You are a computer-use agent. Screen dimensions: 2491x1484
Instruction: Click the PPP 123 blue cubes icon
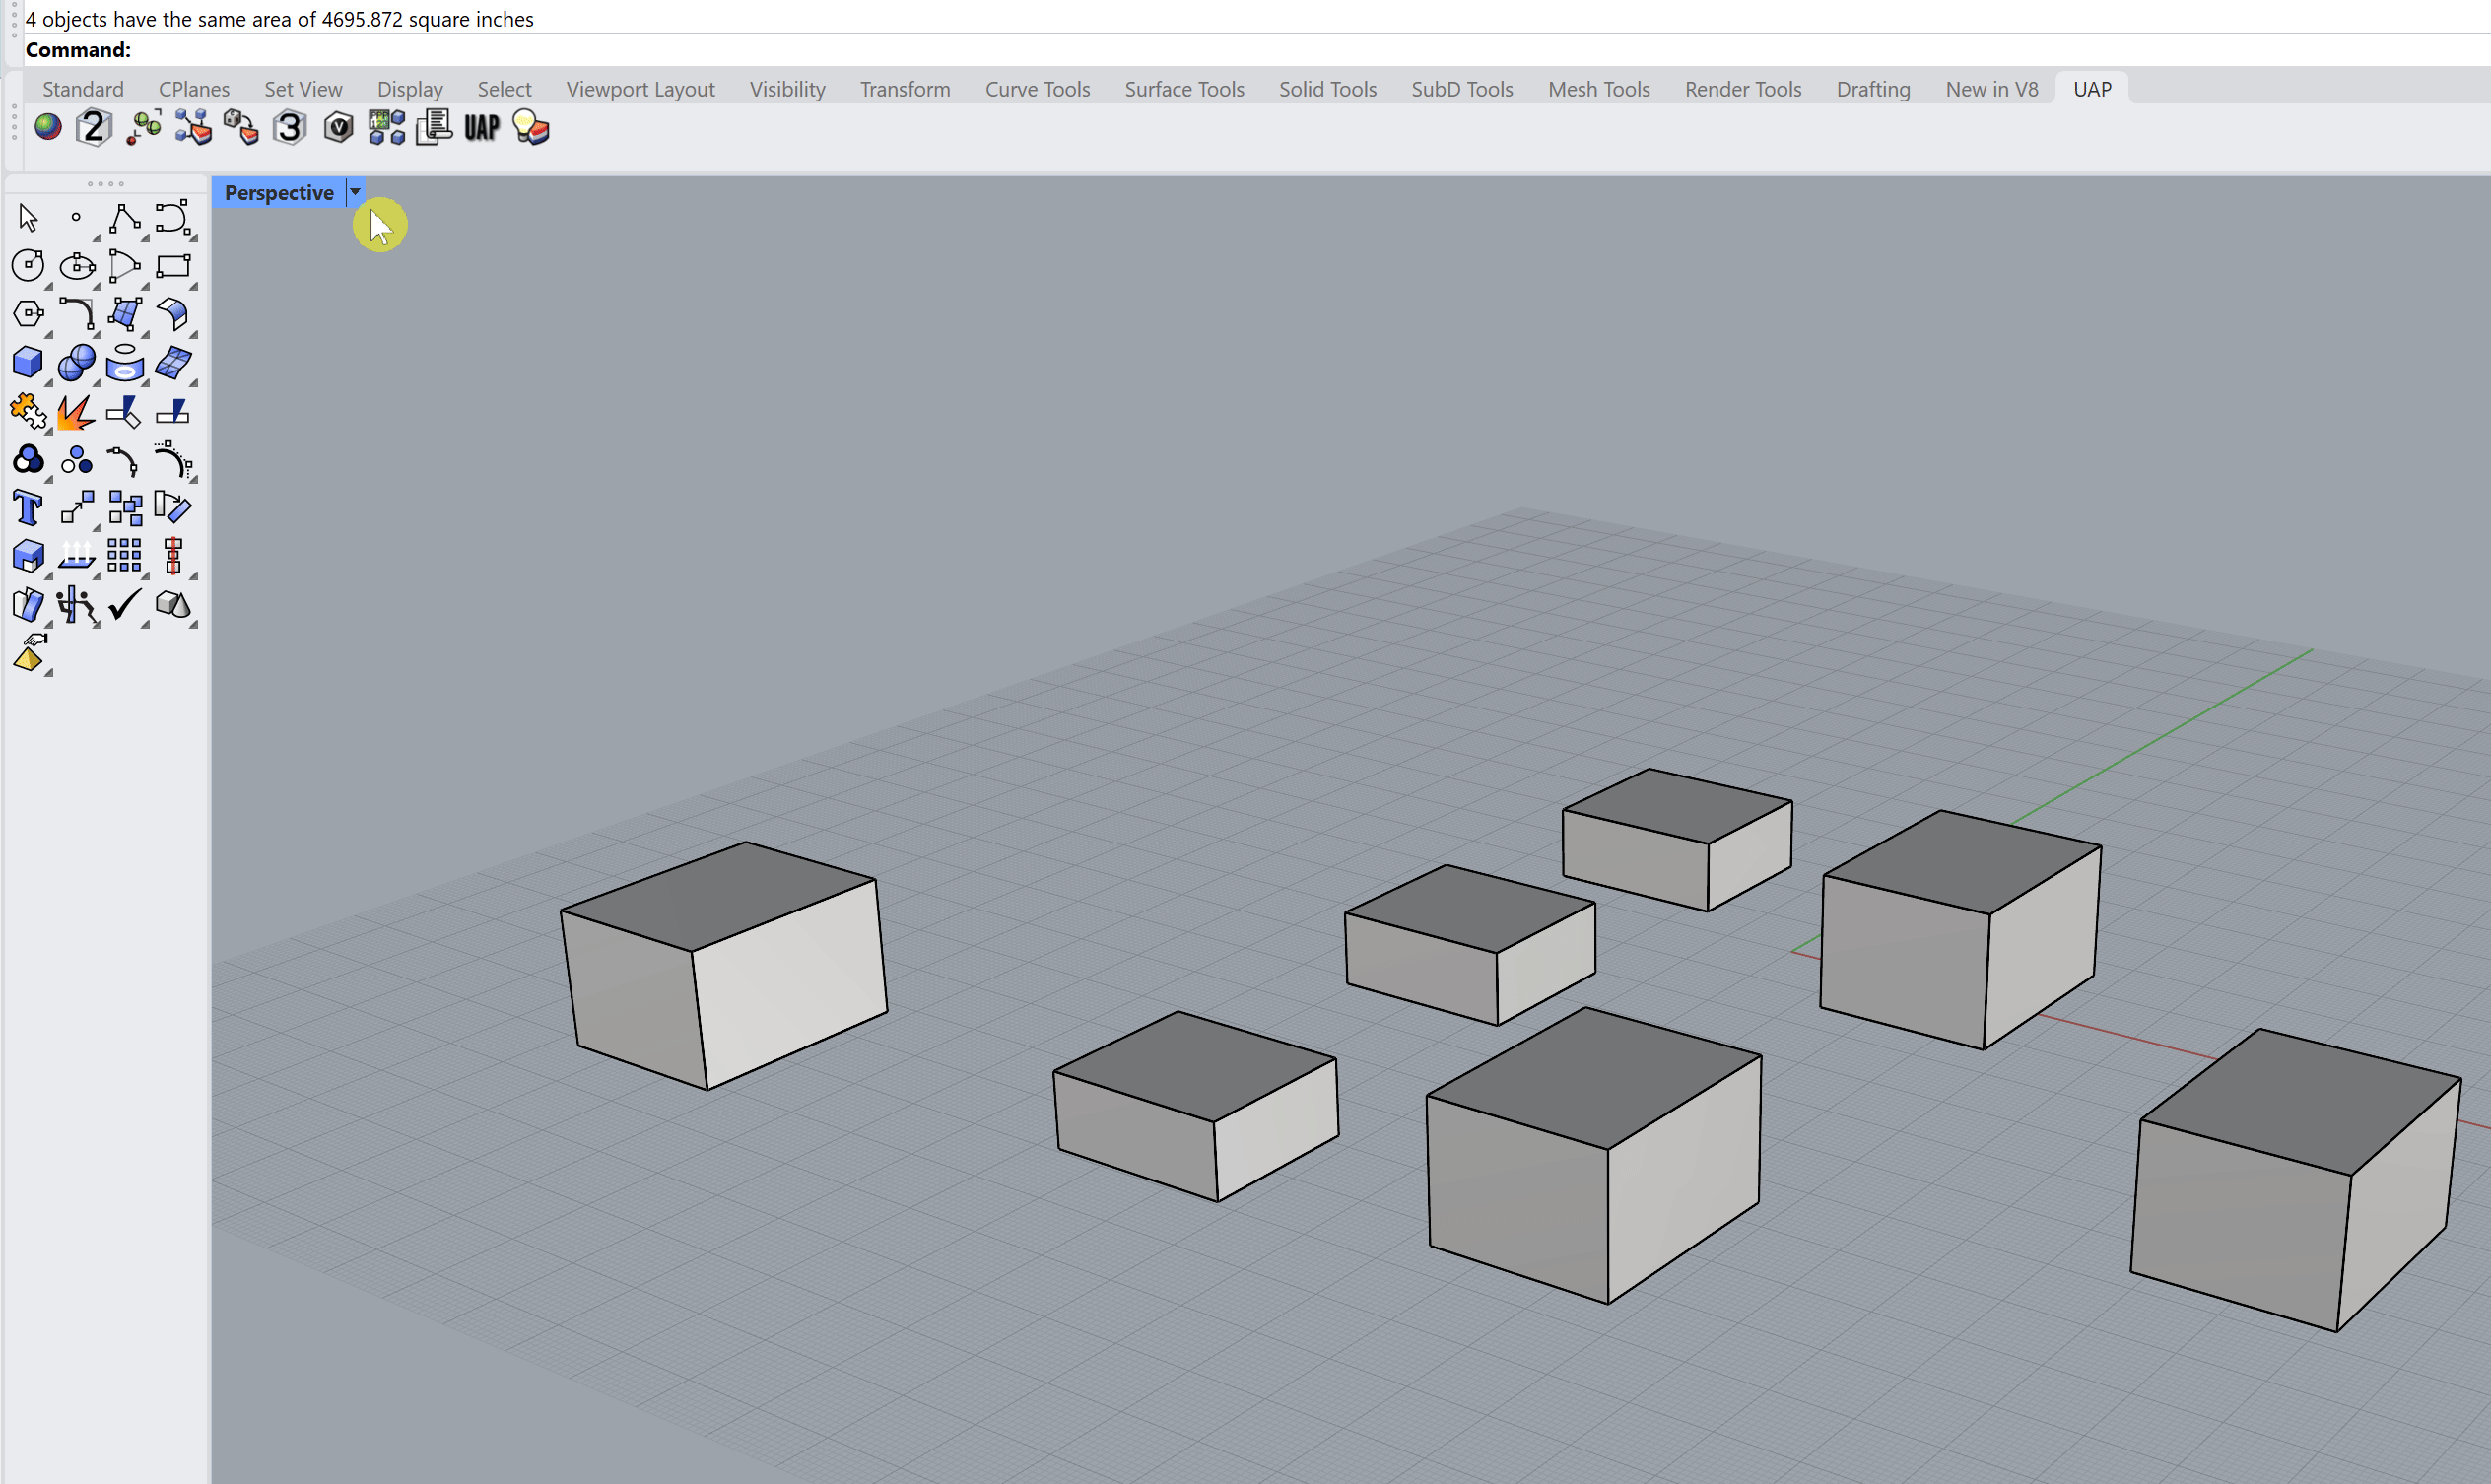[386, 128]
